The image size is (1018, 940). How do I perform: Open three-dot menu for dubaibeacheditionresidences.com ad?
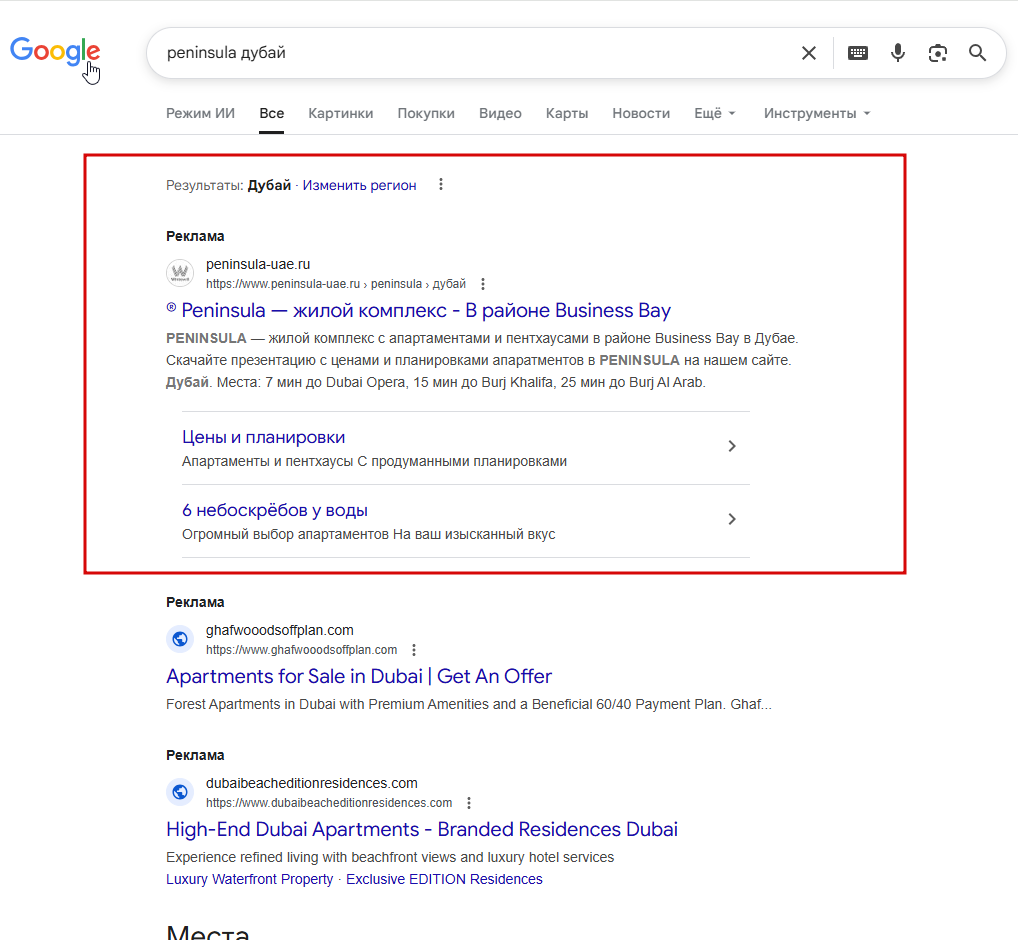point(469,803)
